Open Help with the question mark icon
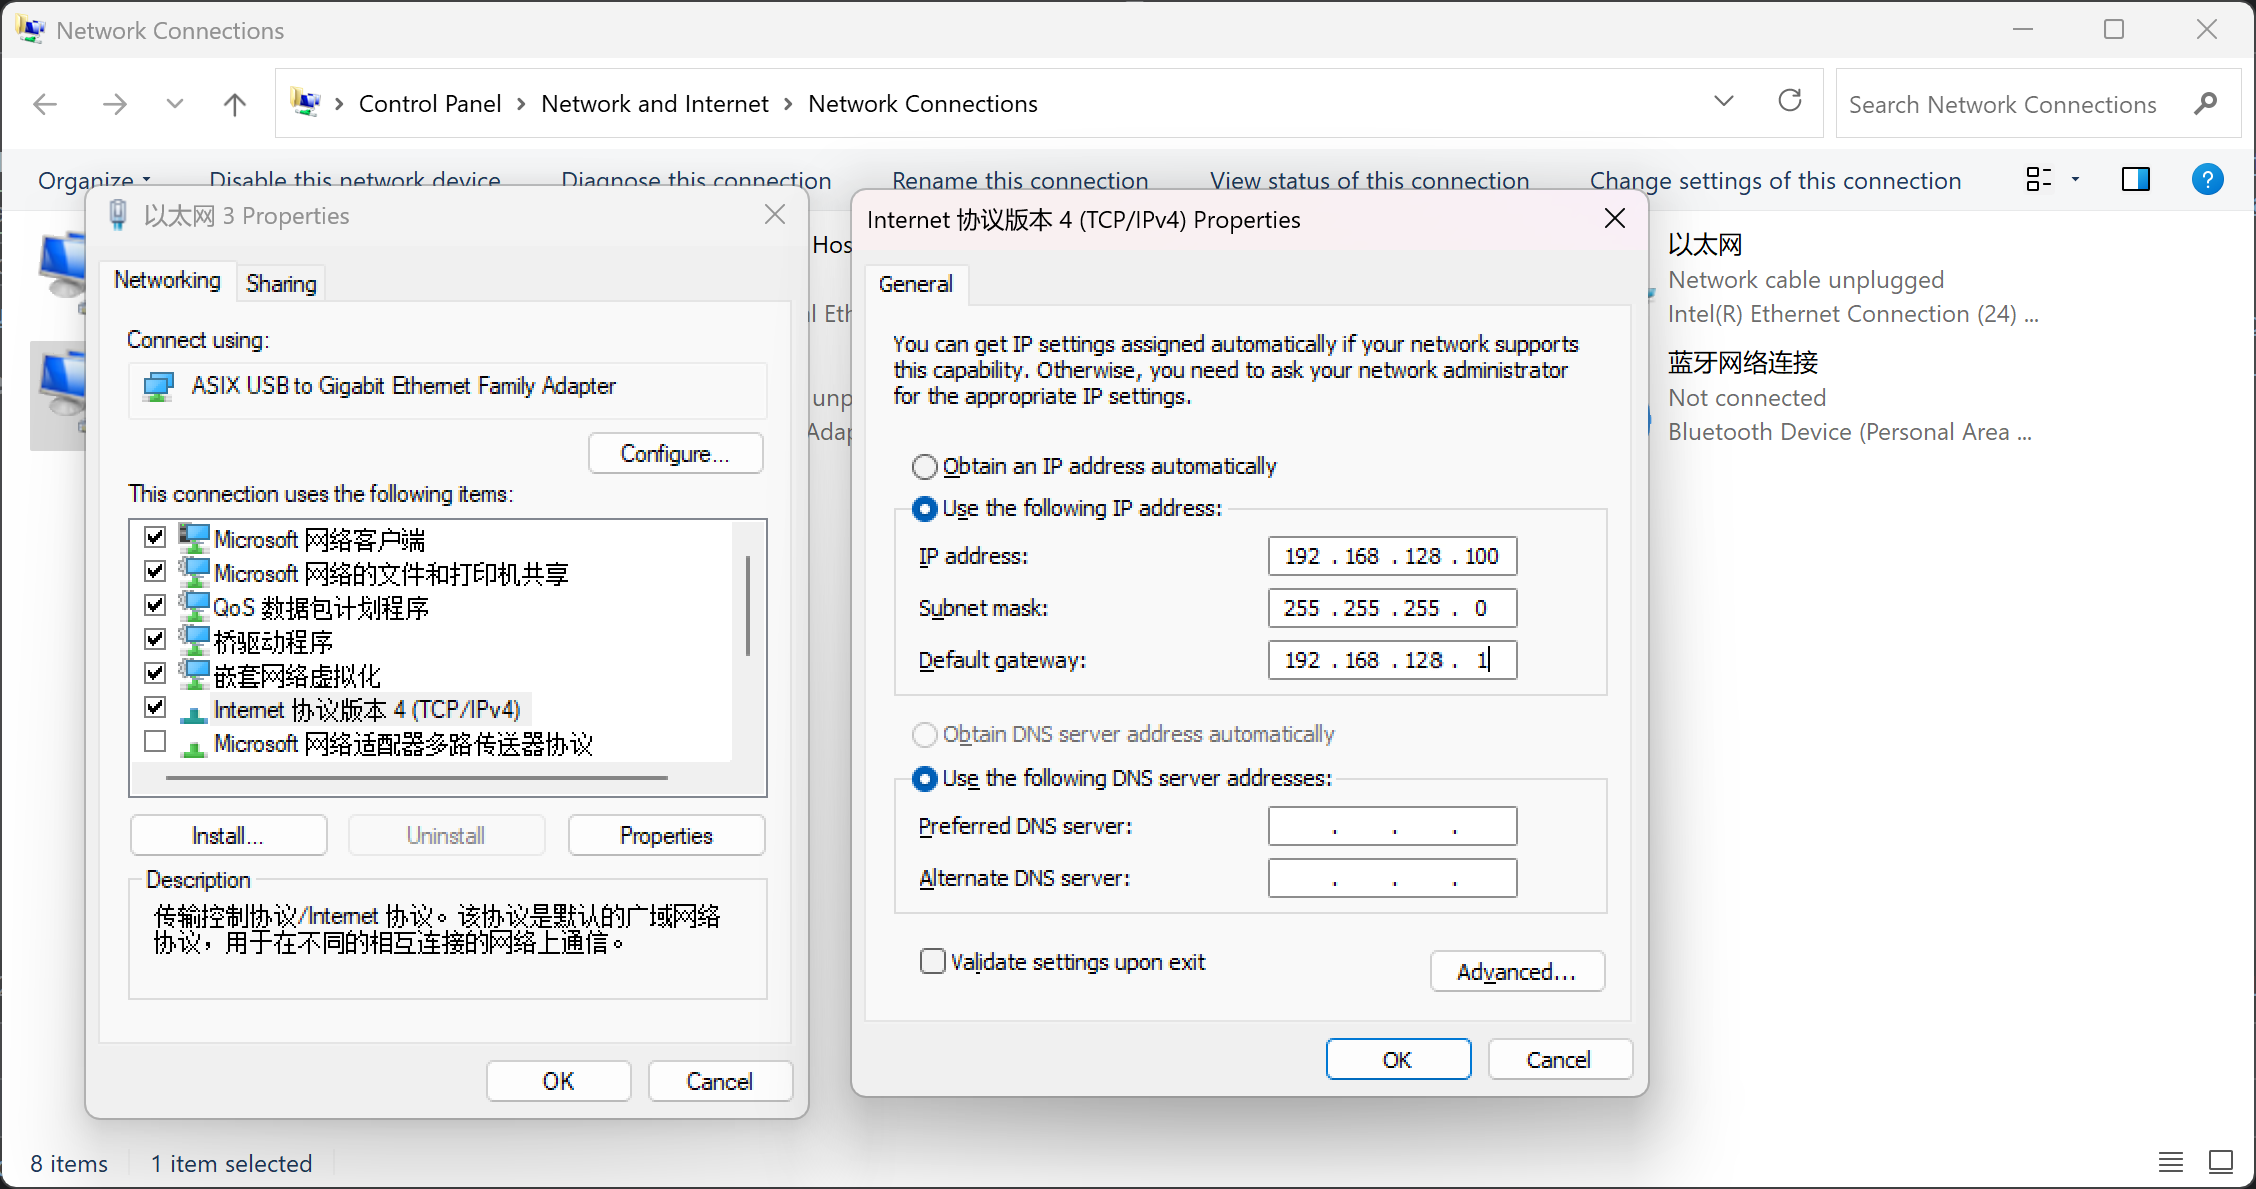This screenshot has height=1189, width=2256. pyautogui.click(x=2208, y=180)
